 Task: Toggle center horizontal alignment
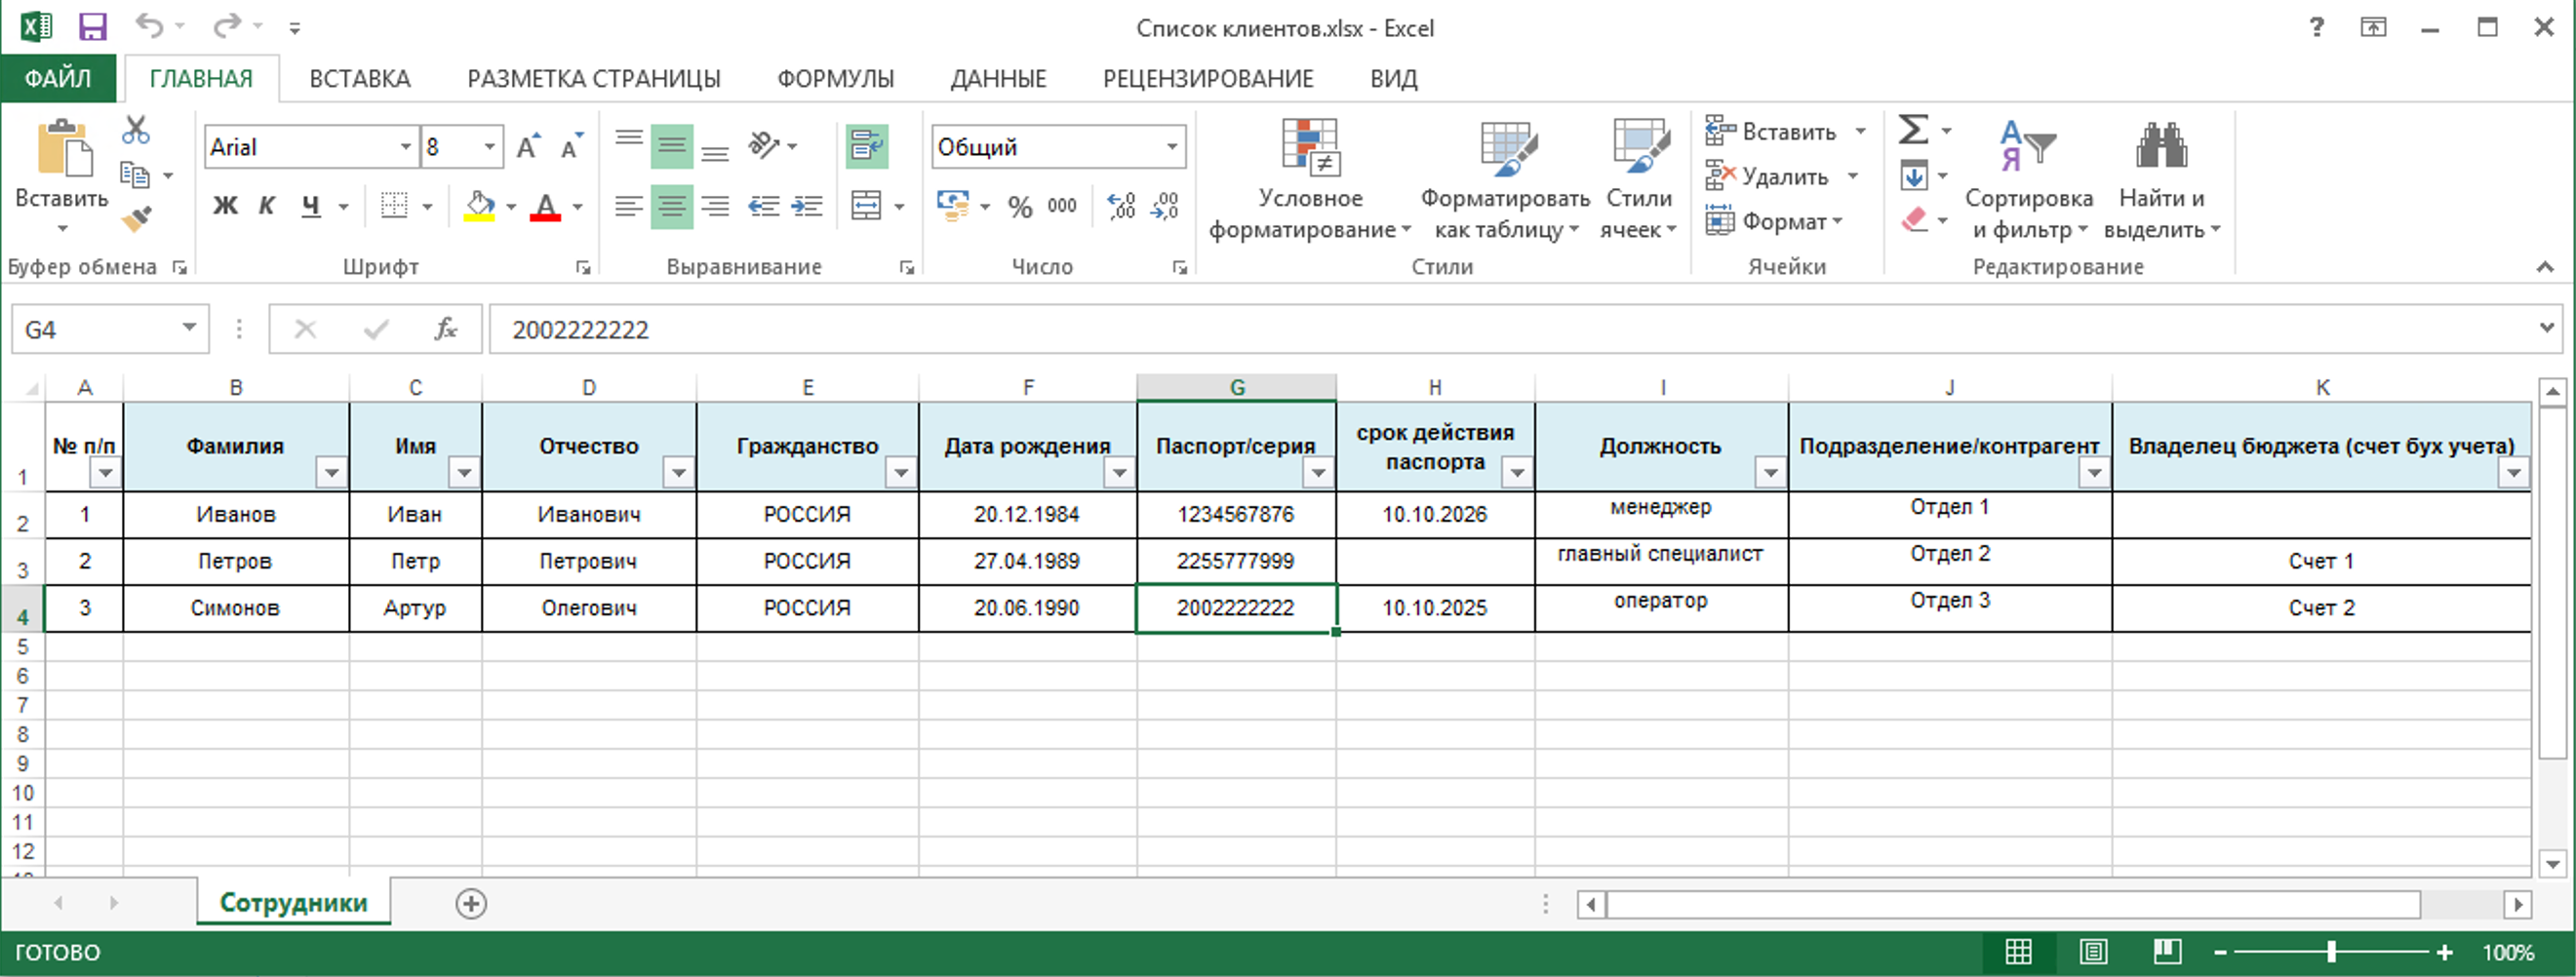pyautogui.click(x=671, y=207)
